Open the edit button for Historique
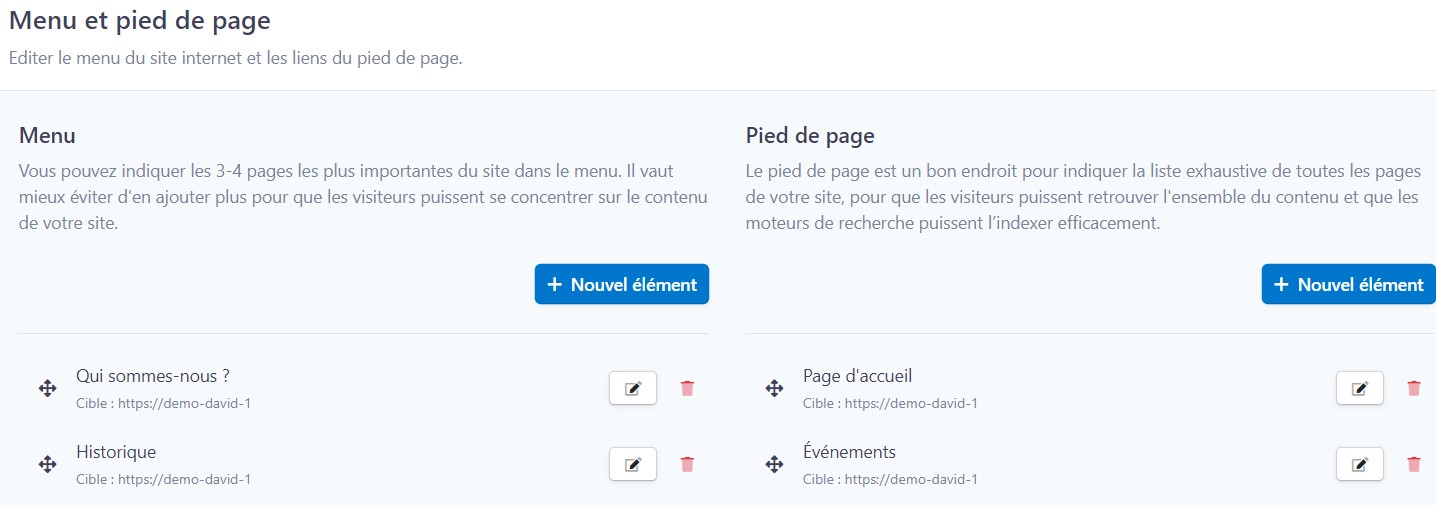This screenshot has width=1436, height=505. [632, 464]
